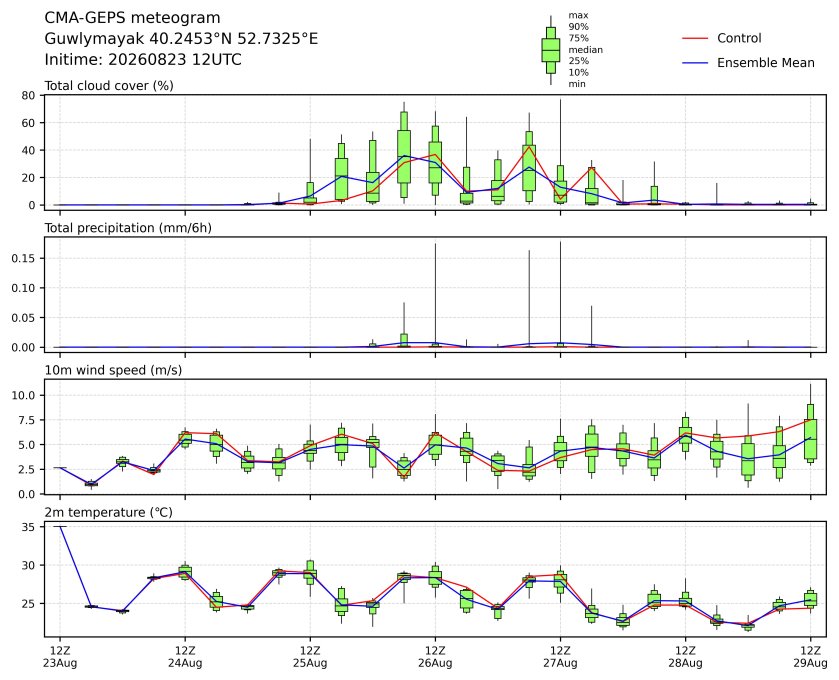The image size is (839, 680).
Task: Click the "max" legend label
Action: point(578,16)
